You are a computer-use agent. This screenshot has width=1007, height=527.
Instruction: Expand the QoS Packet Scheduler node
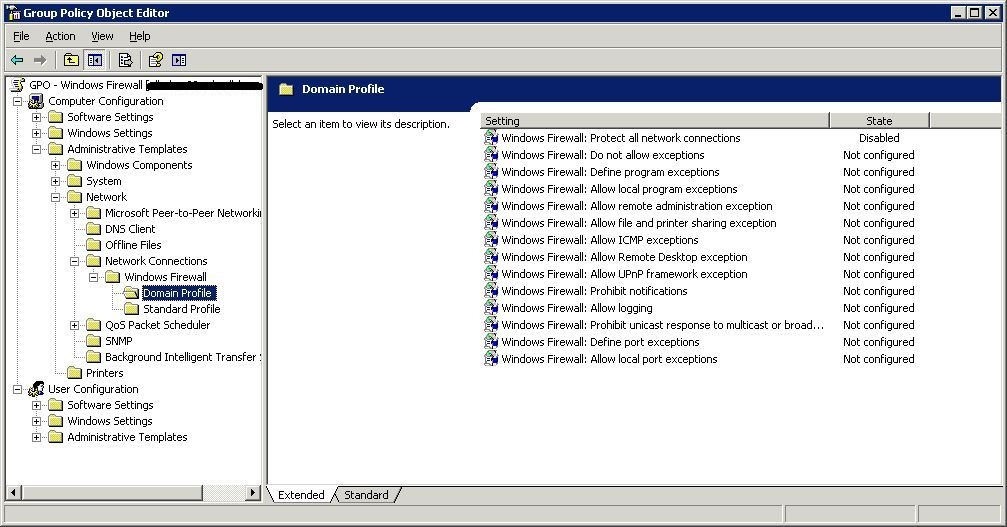pos(74,325)
